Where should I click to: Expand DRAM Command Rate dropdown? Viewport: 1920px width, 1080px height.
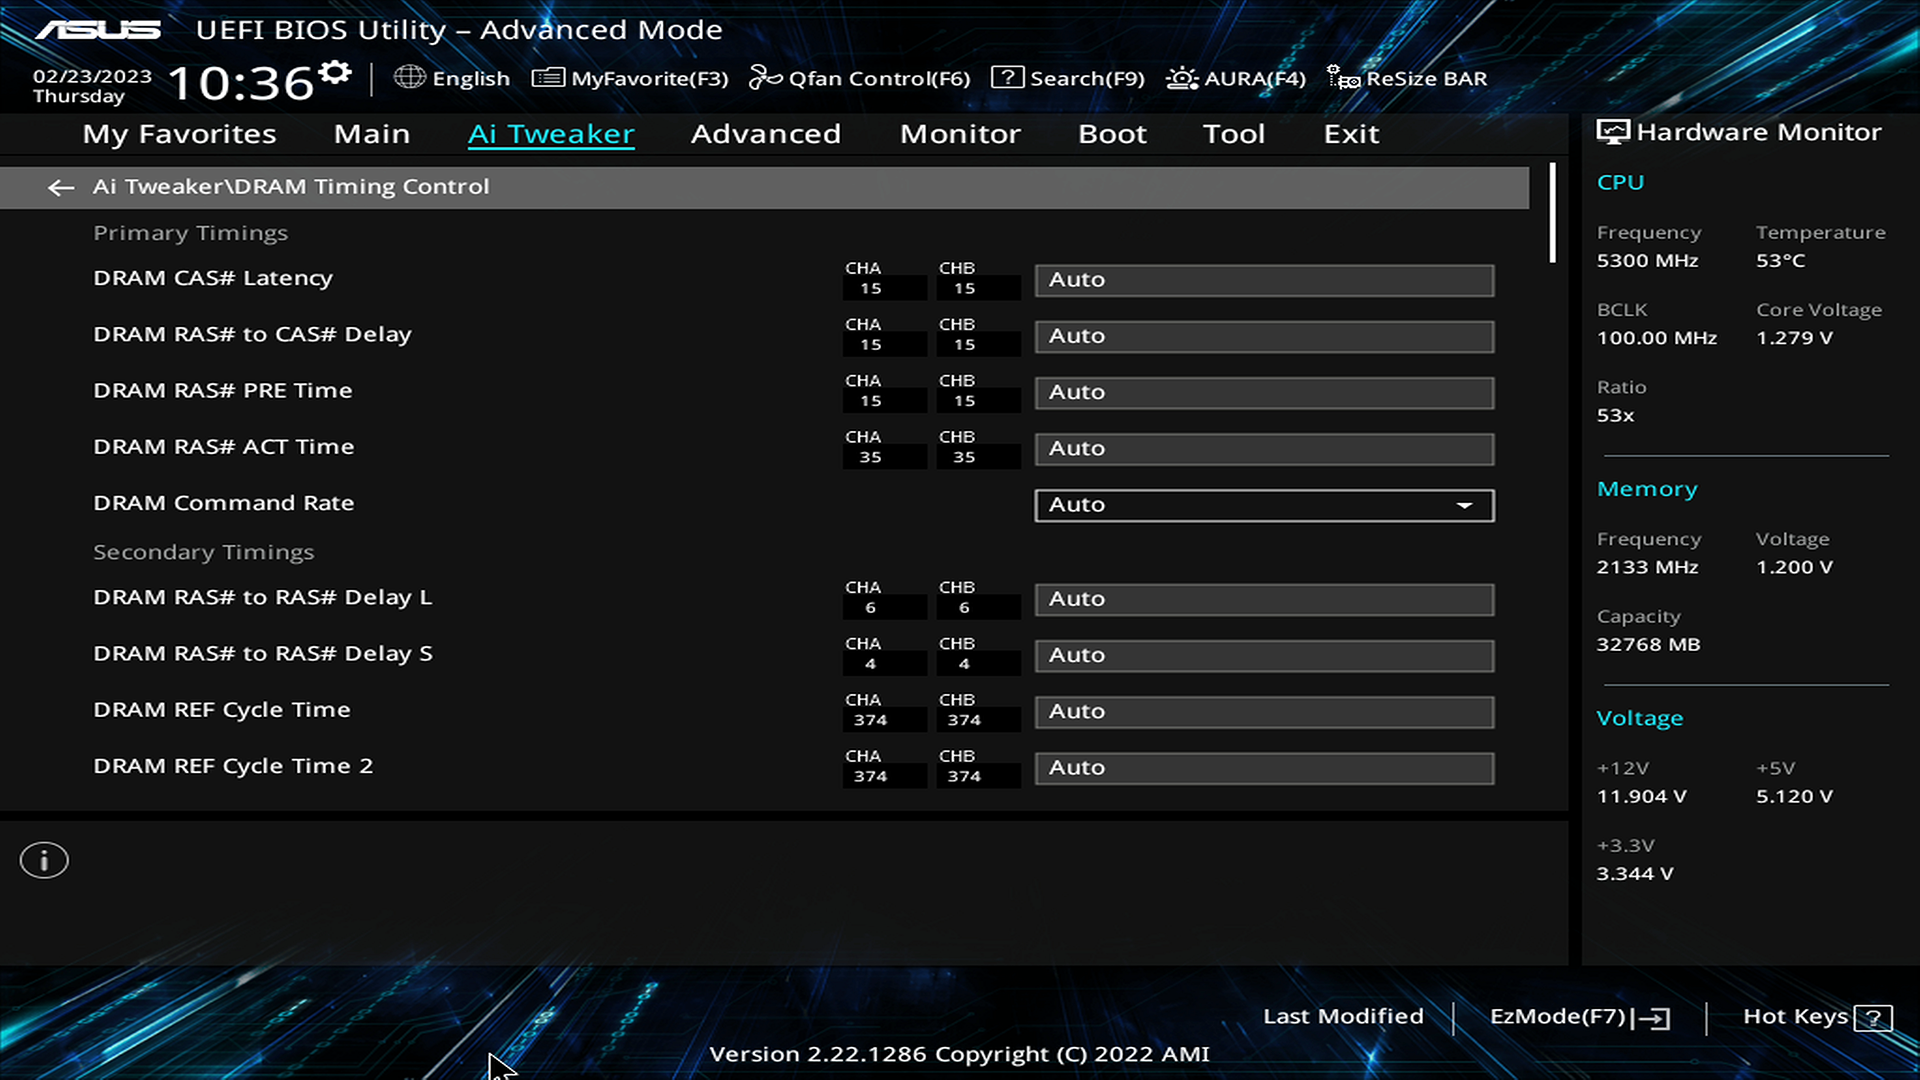[1466, 504]
